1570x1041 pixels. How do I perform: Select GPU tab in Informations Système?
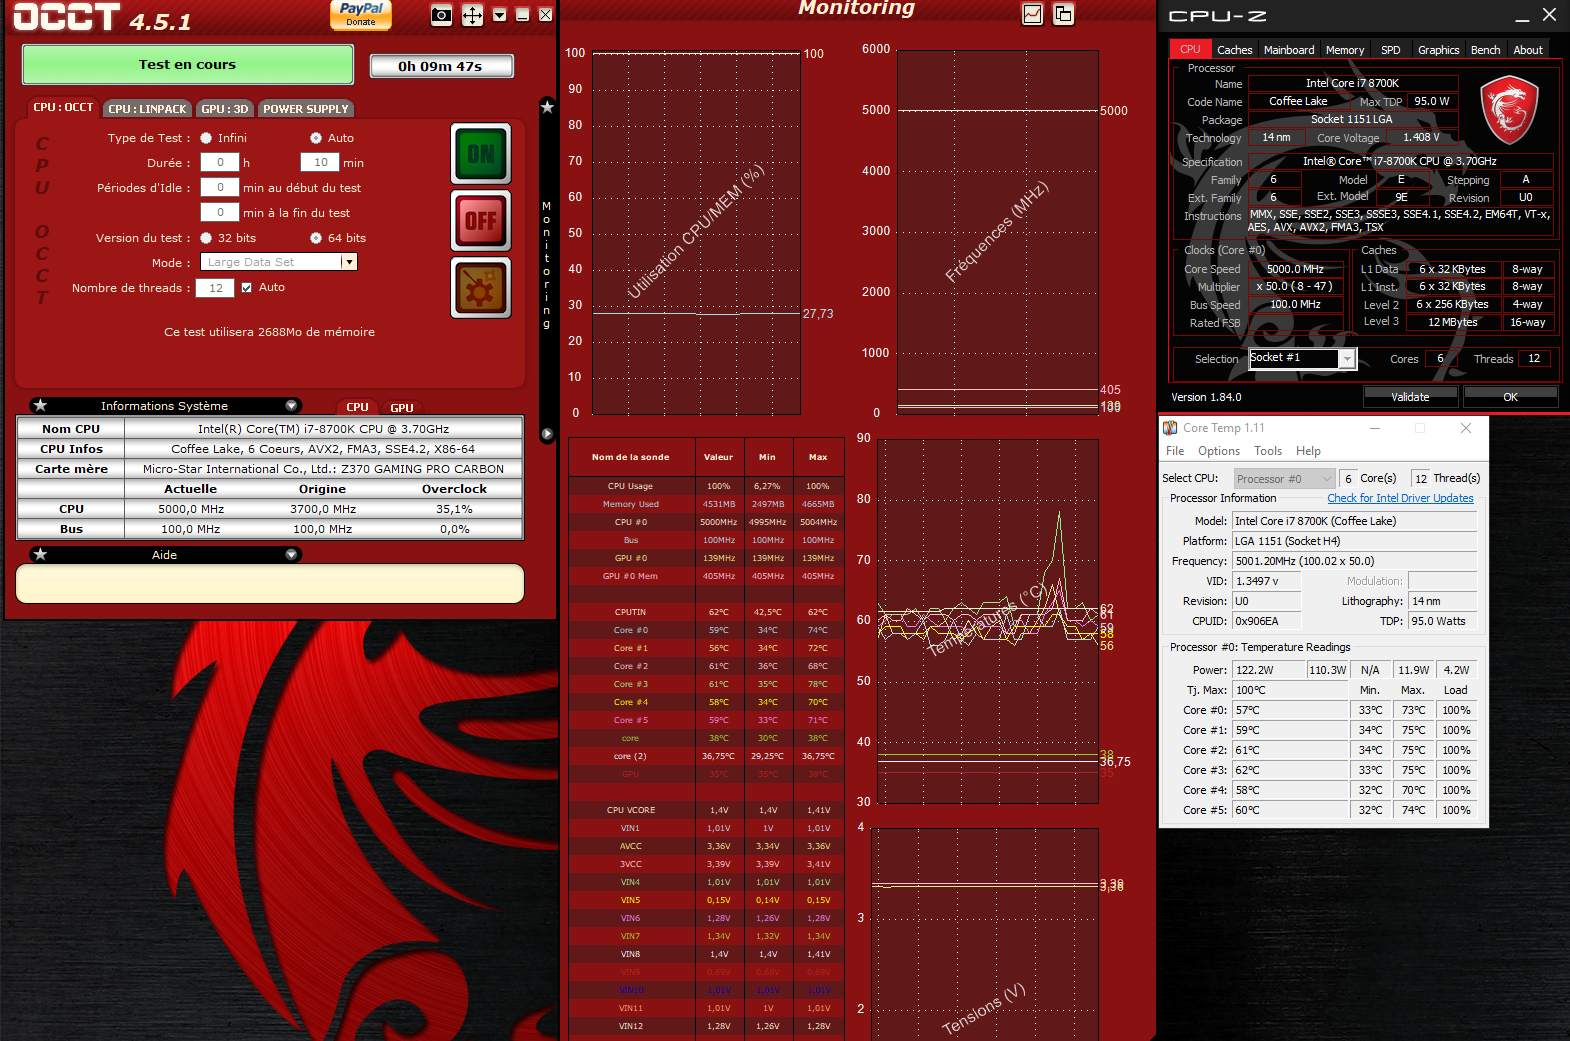[402, 408]
